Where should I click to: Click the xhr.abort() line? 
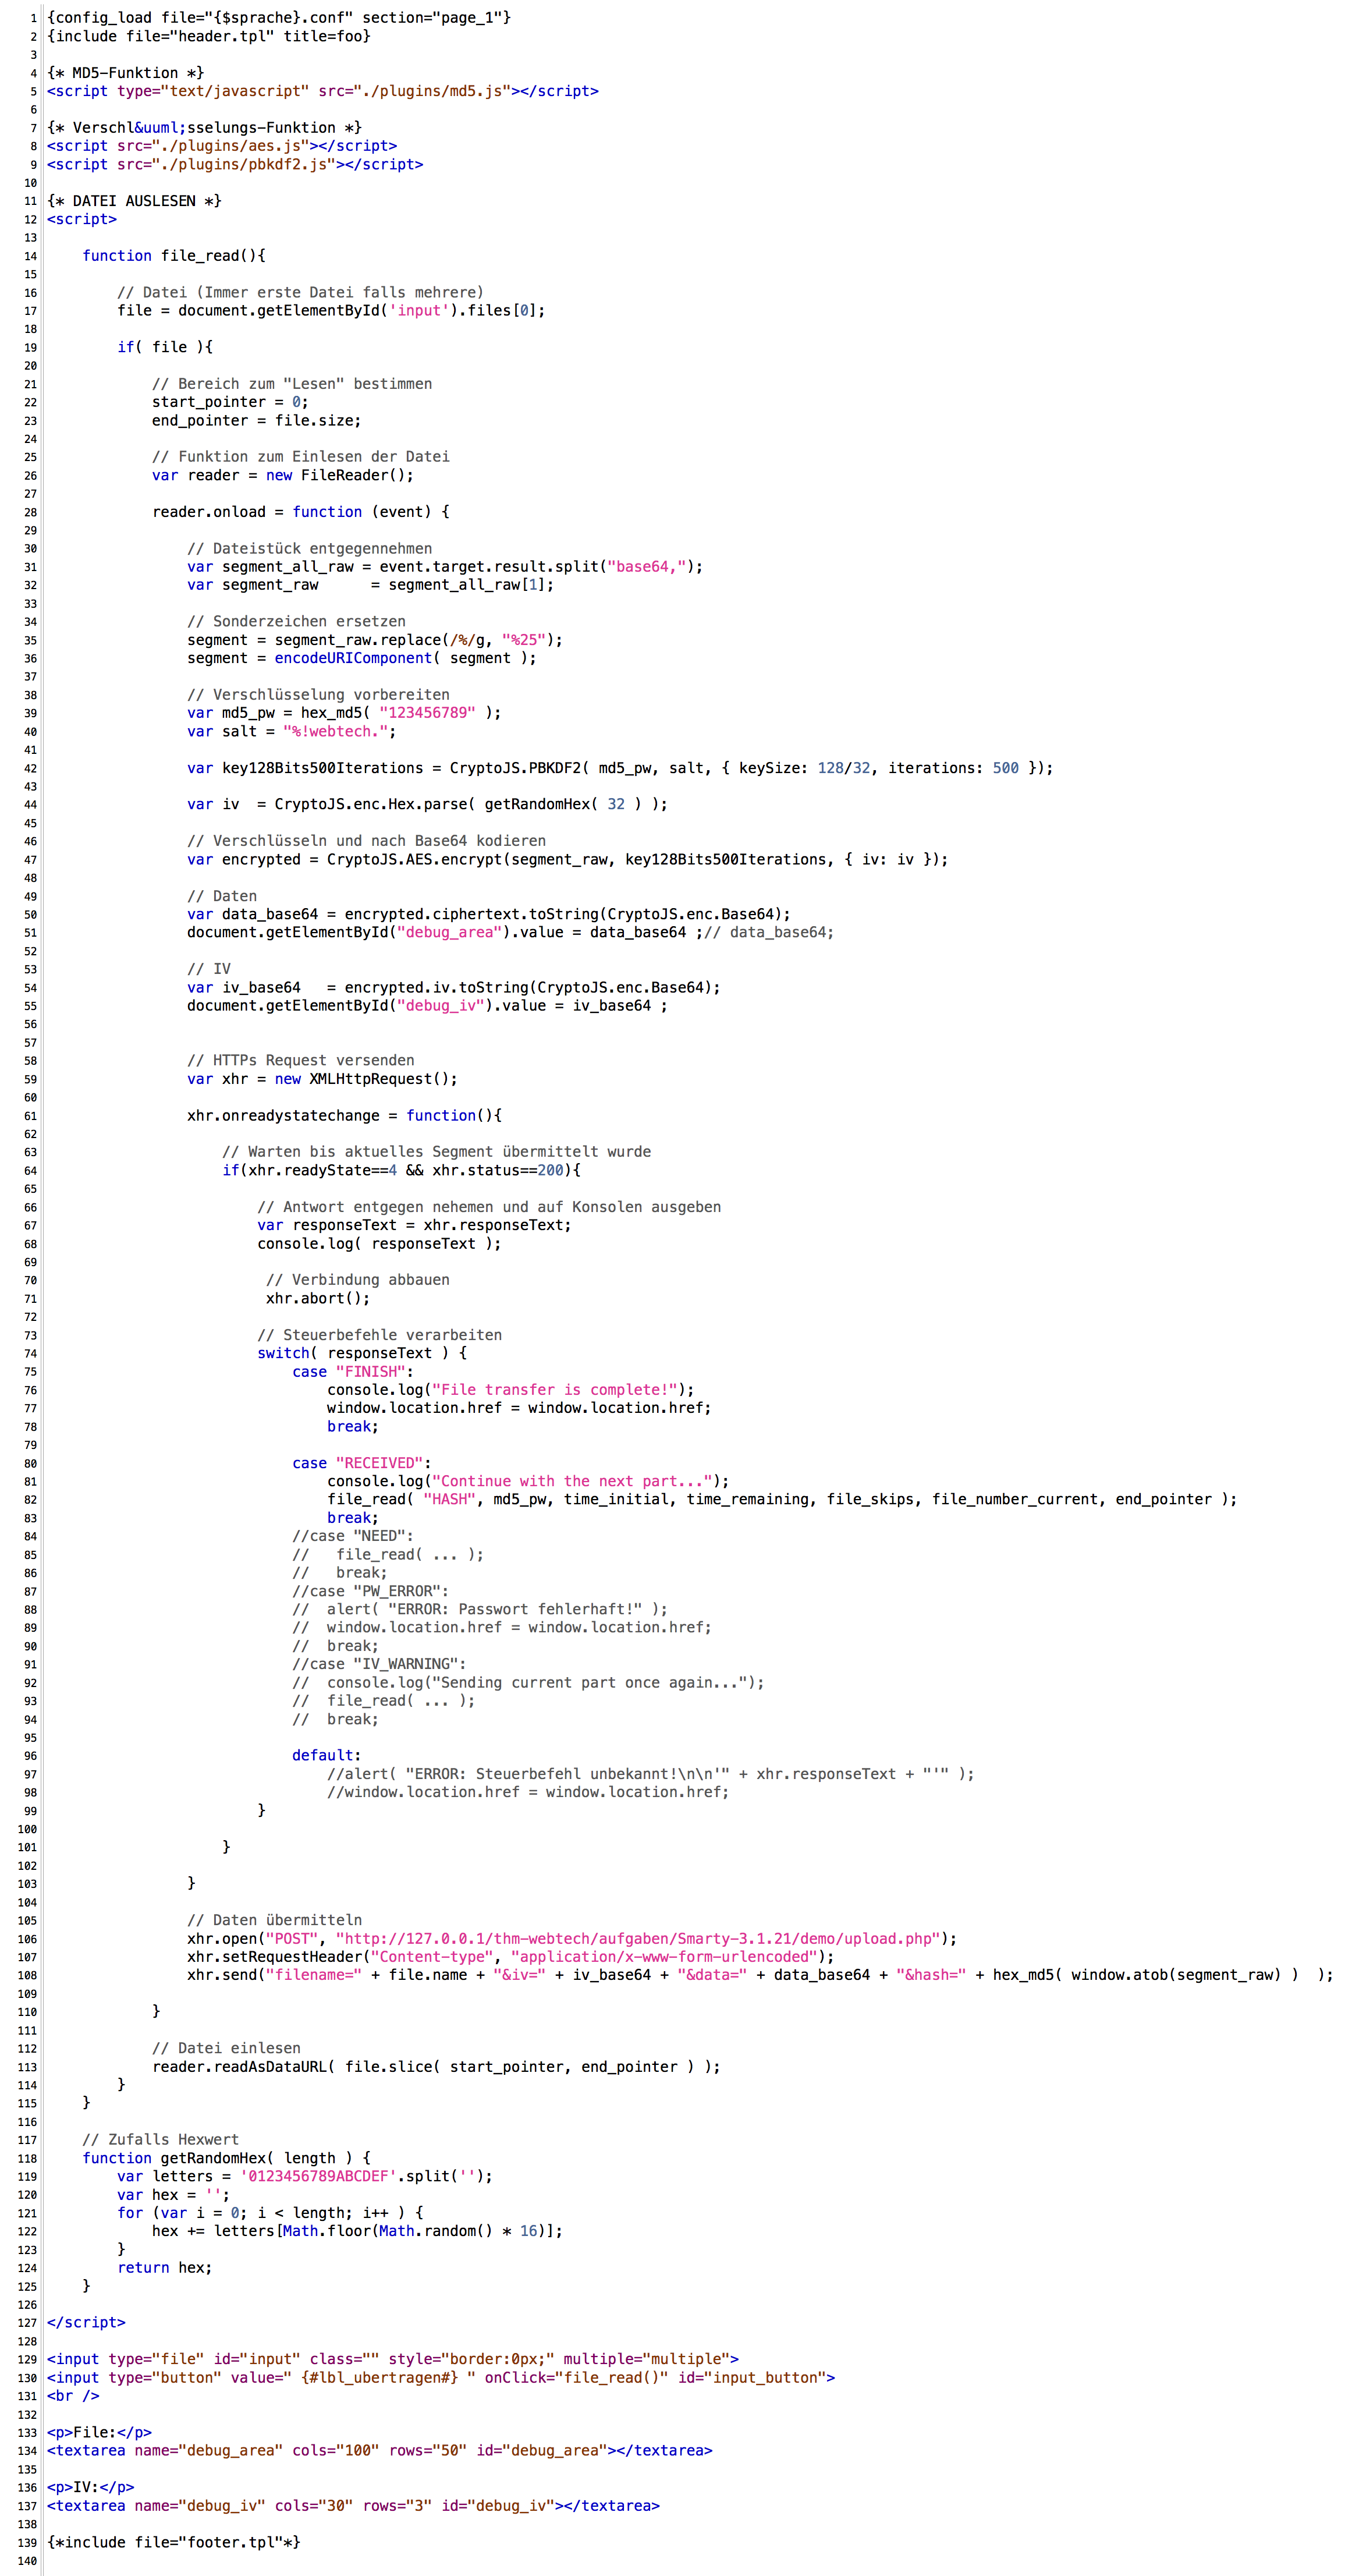coord(318,1298)
